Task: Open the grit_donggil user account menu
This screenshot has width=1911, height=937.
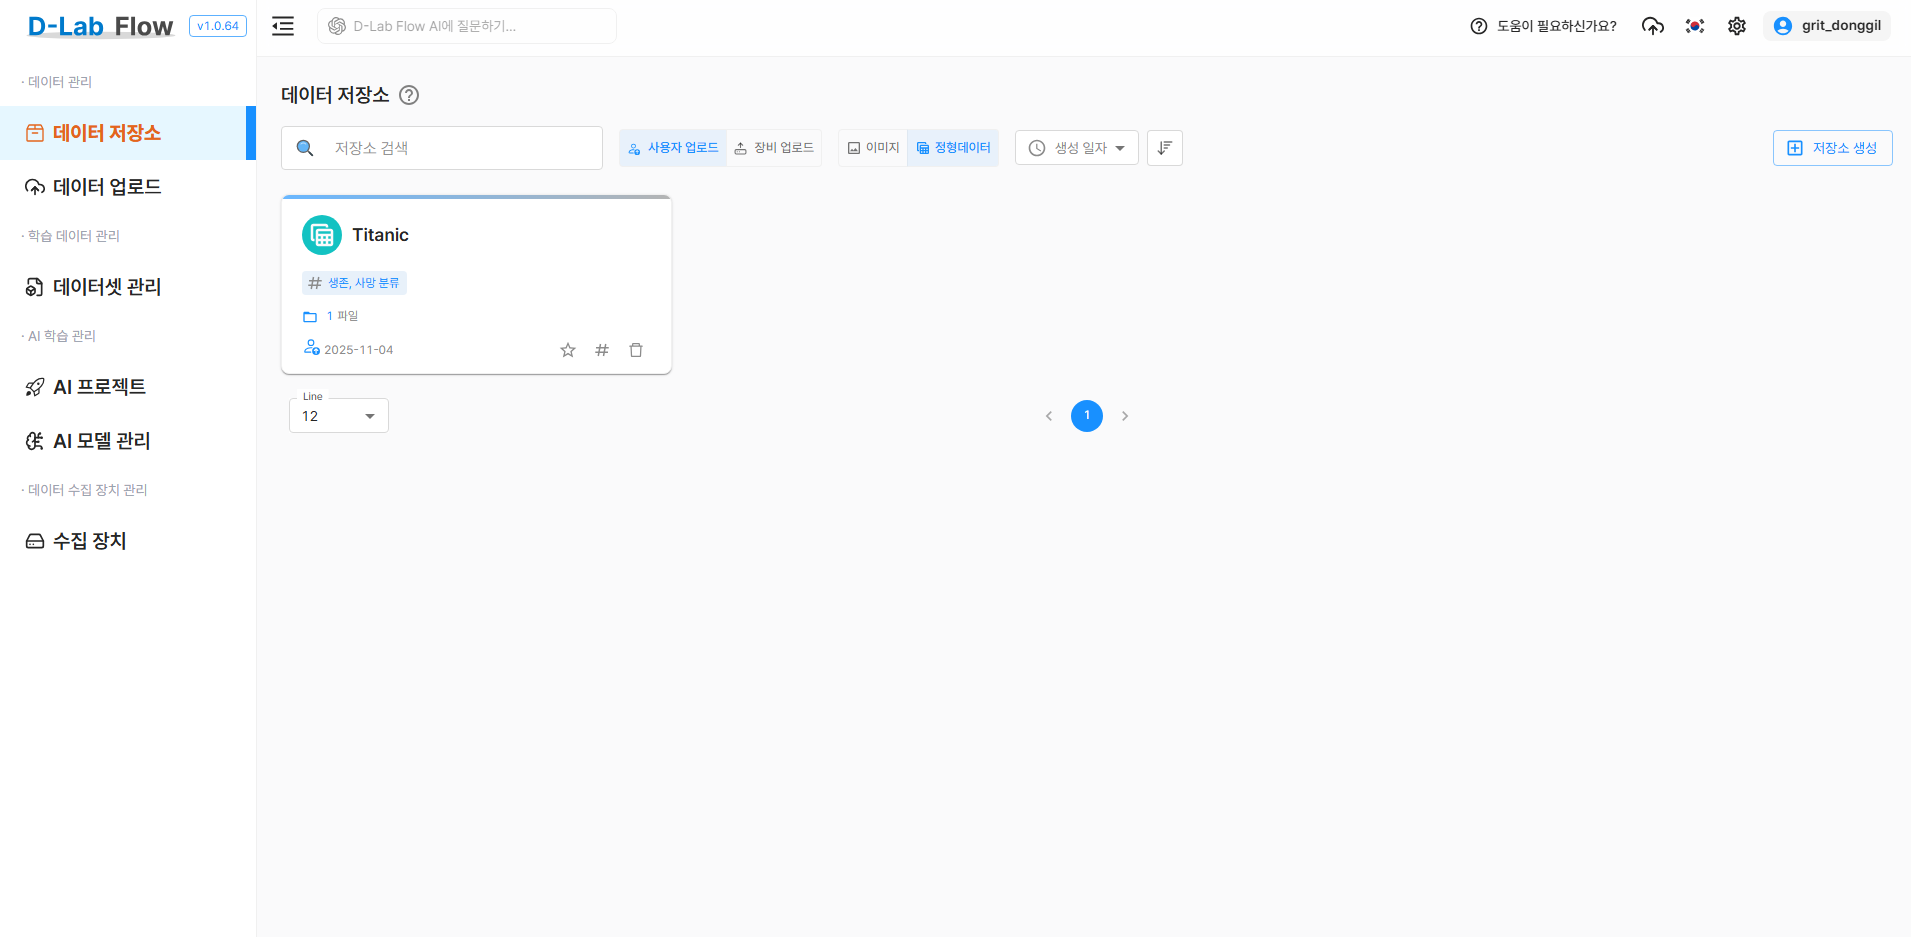Action: pos(1827,26)
